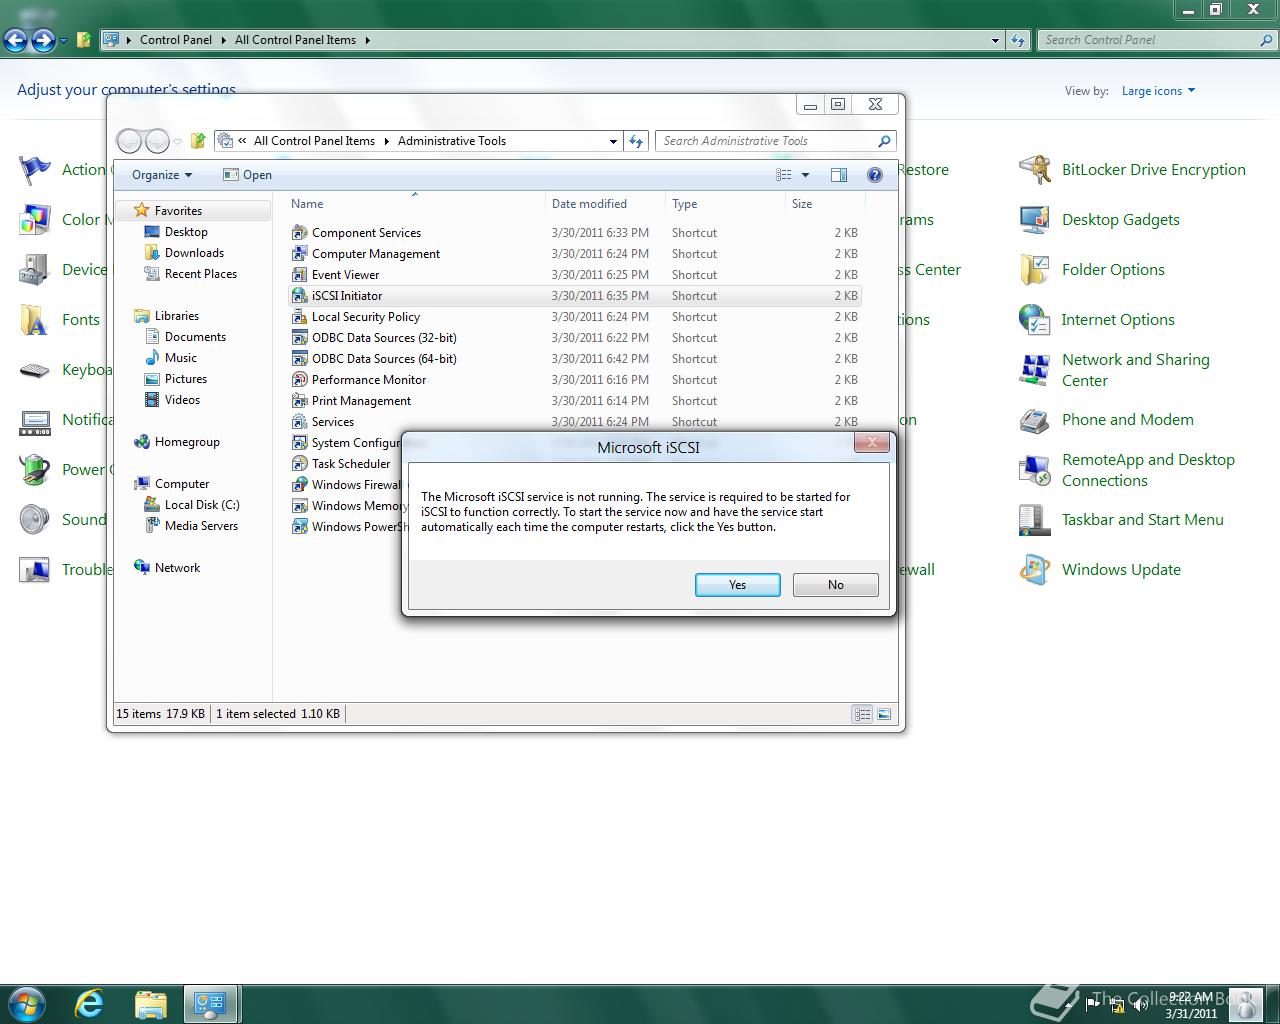Open RemoteApp and Desktop Connections icon
The image size is (1280, 1024).
(1034, 470)
